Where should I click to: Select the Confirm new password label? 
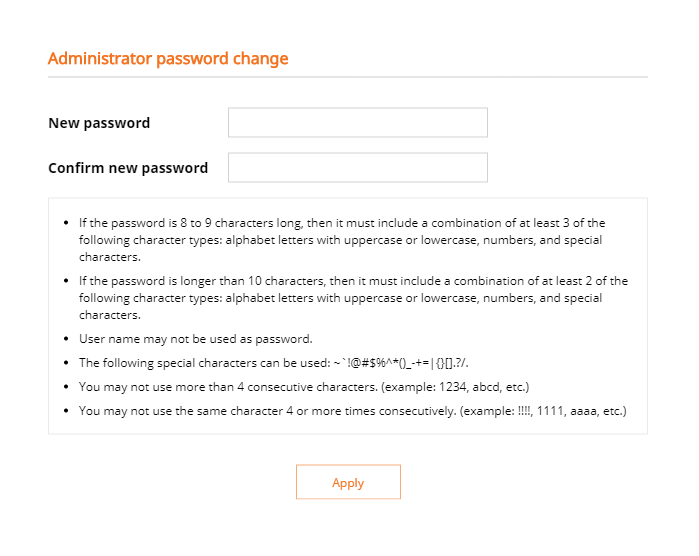click(128, 168)
